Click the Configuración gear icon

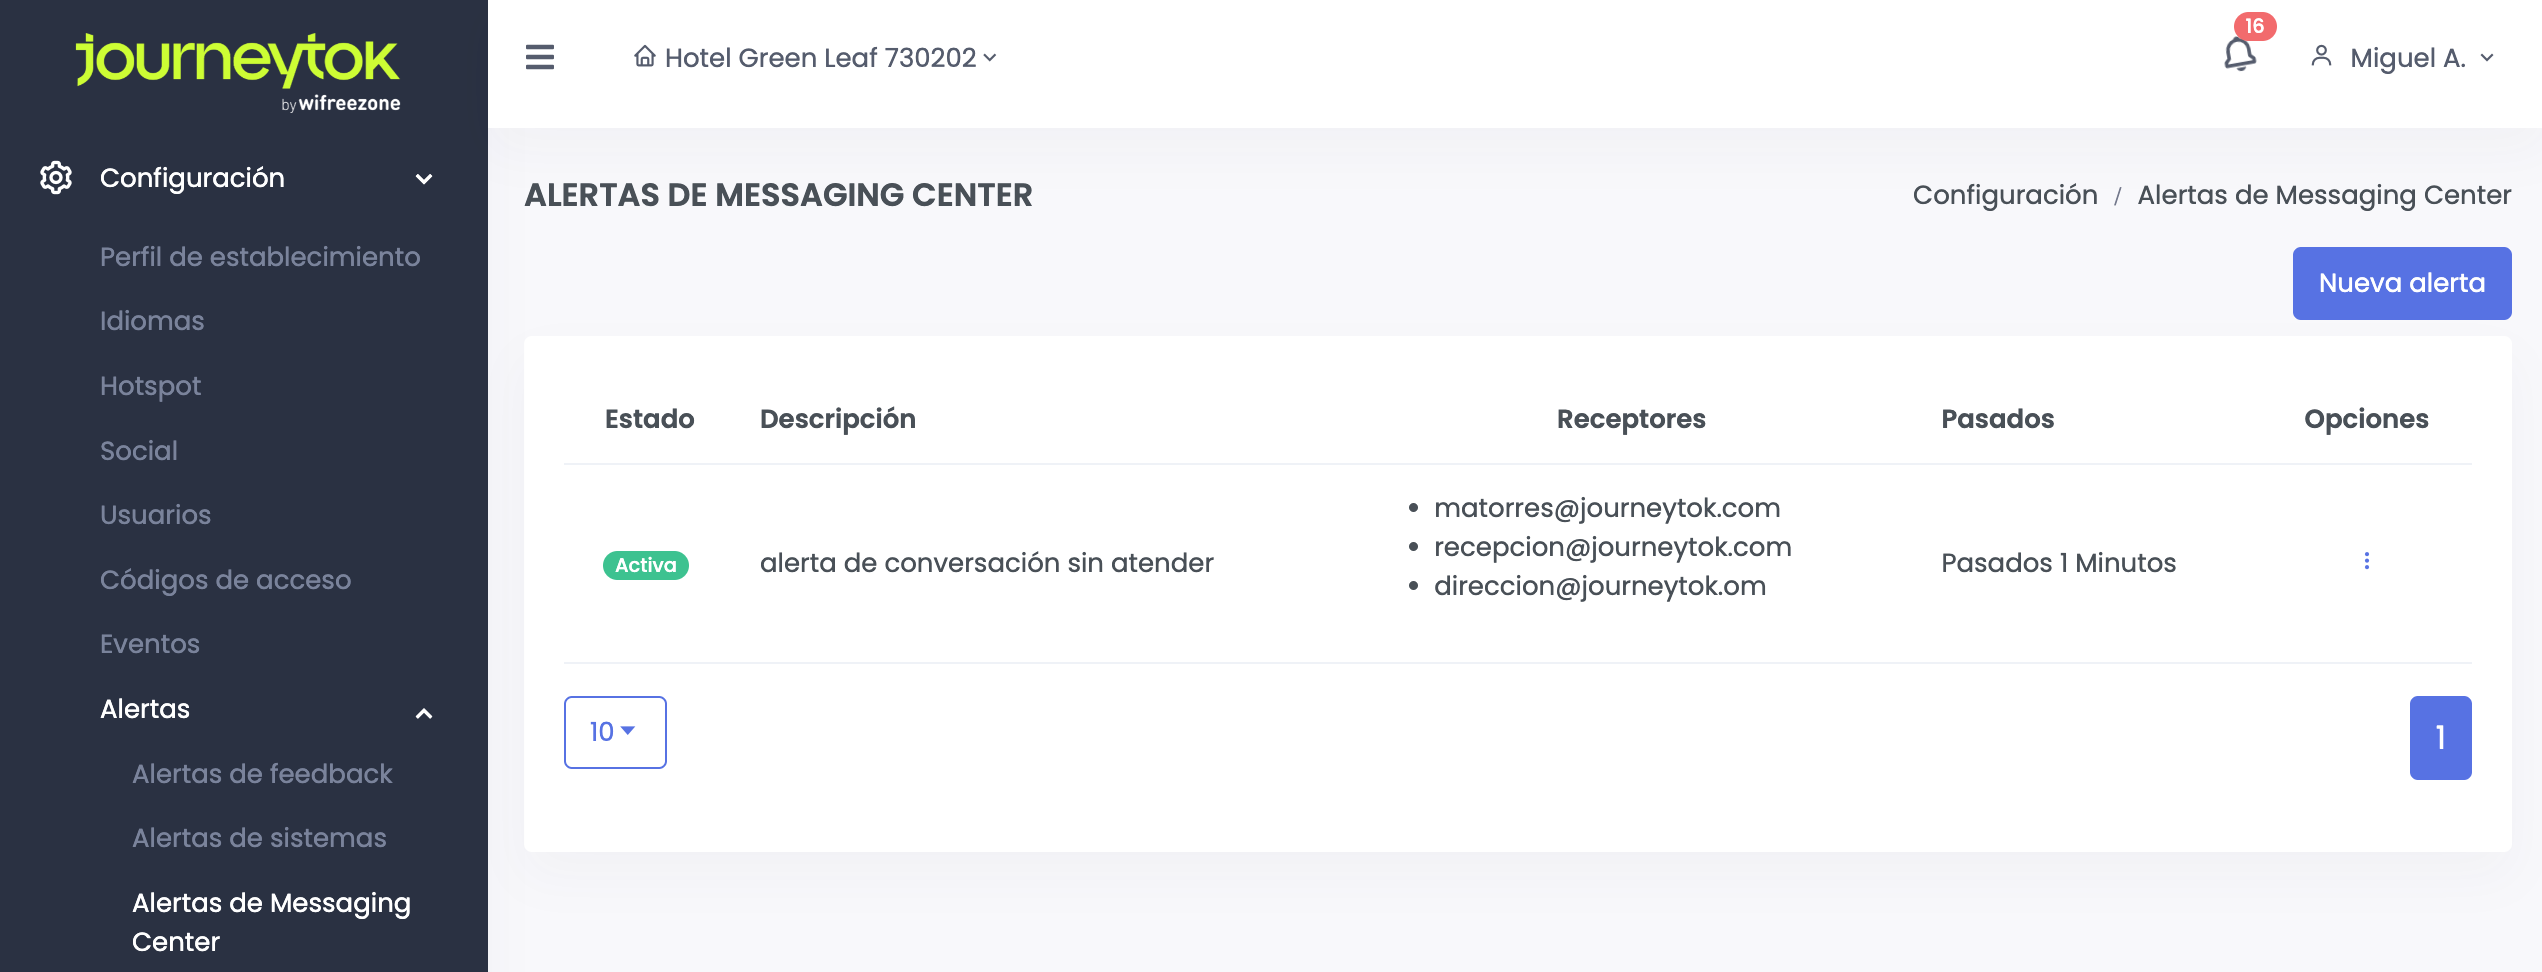tap(56, 178)
